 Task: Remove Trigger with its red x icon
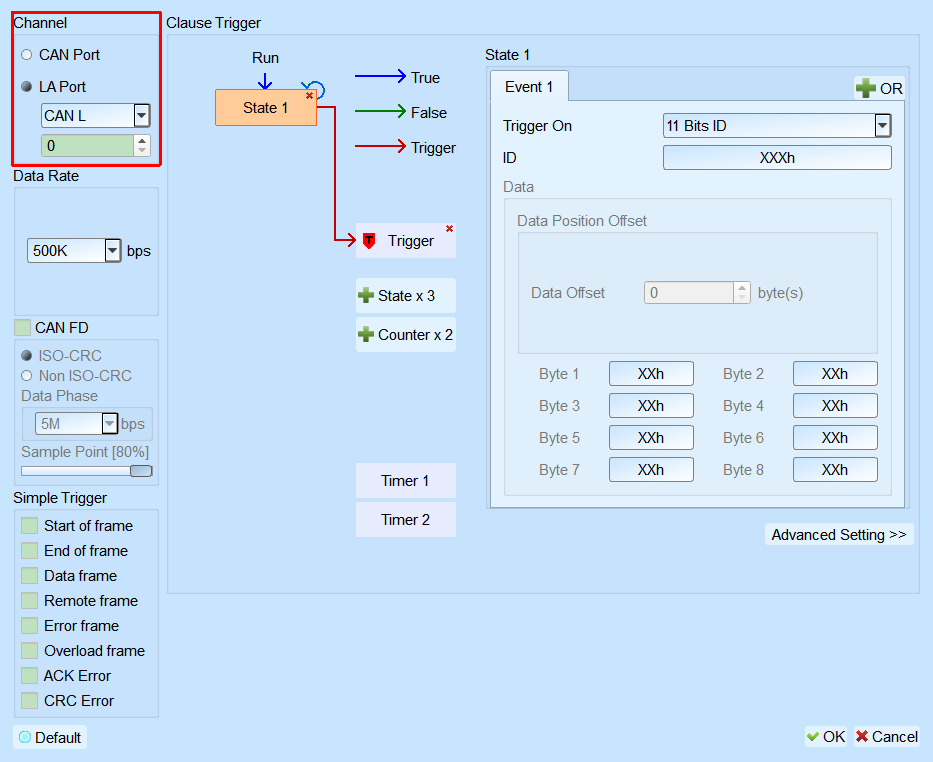(449, 229)
